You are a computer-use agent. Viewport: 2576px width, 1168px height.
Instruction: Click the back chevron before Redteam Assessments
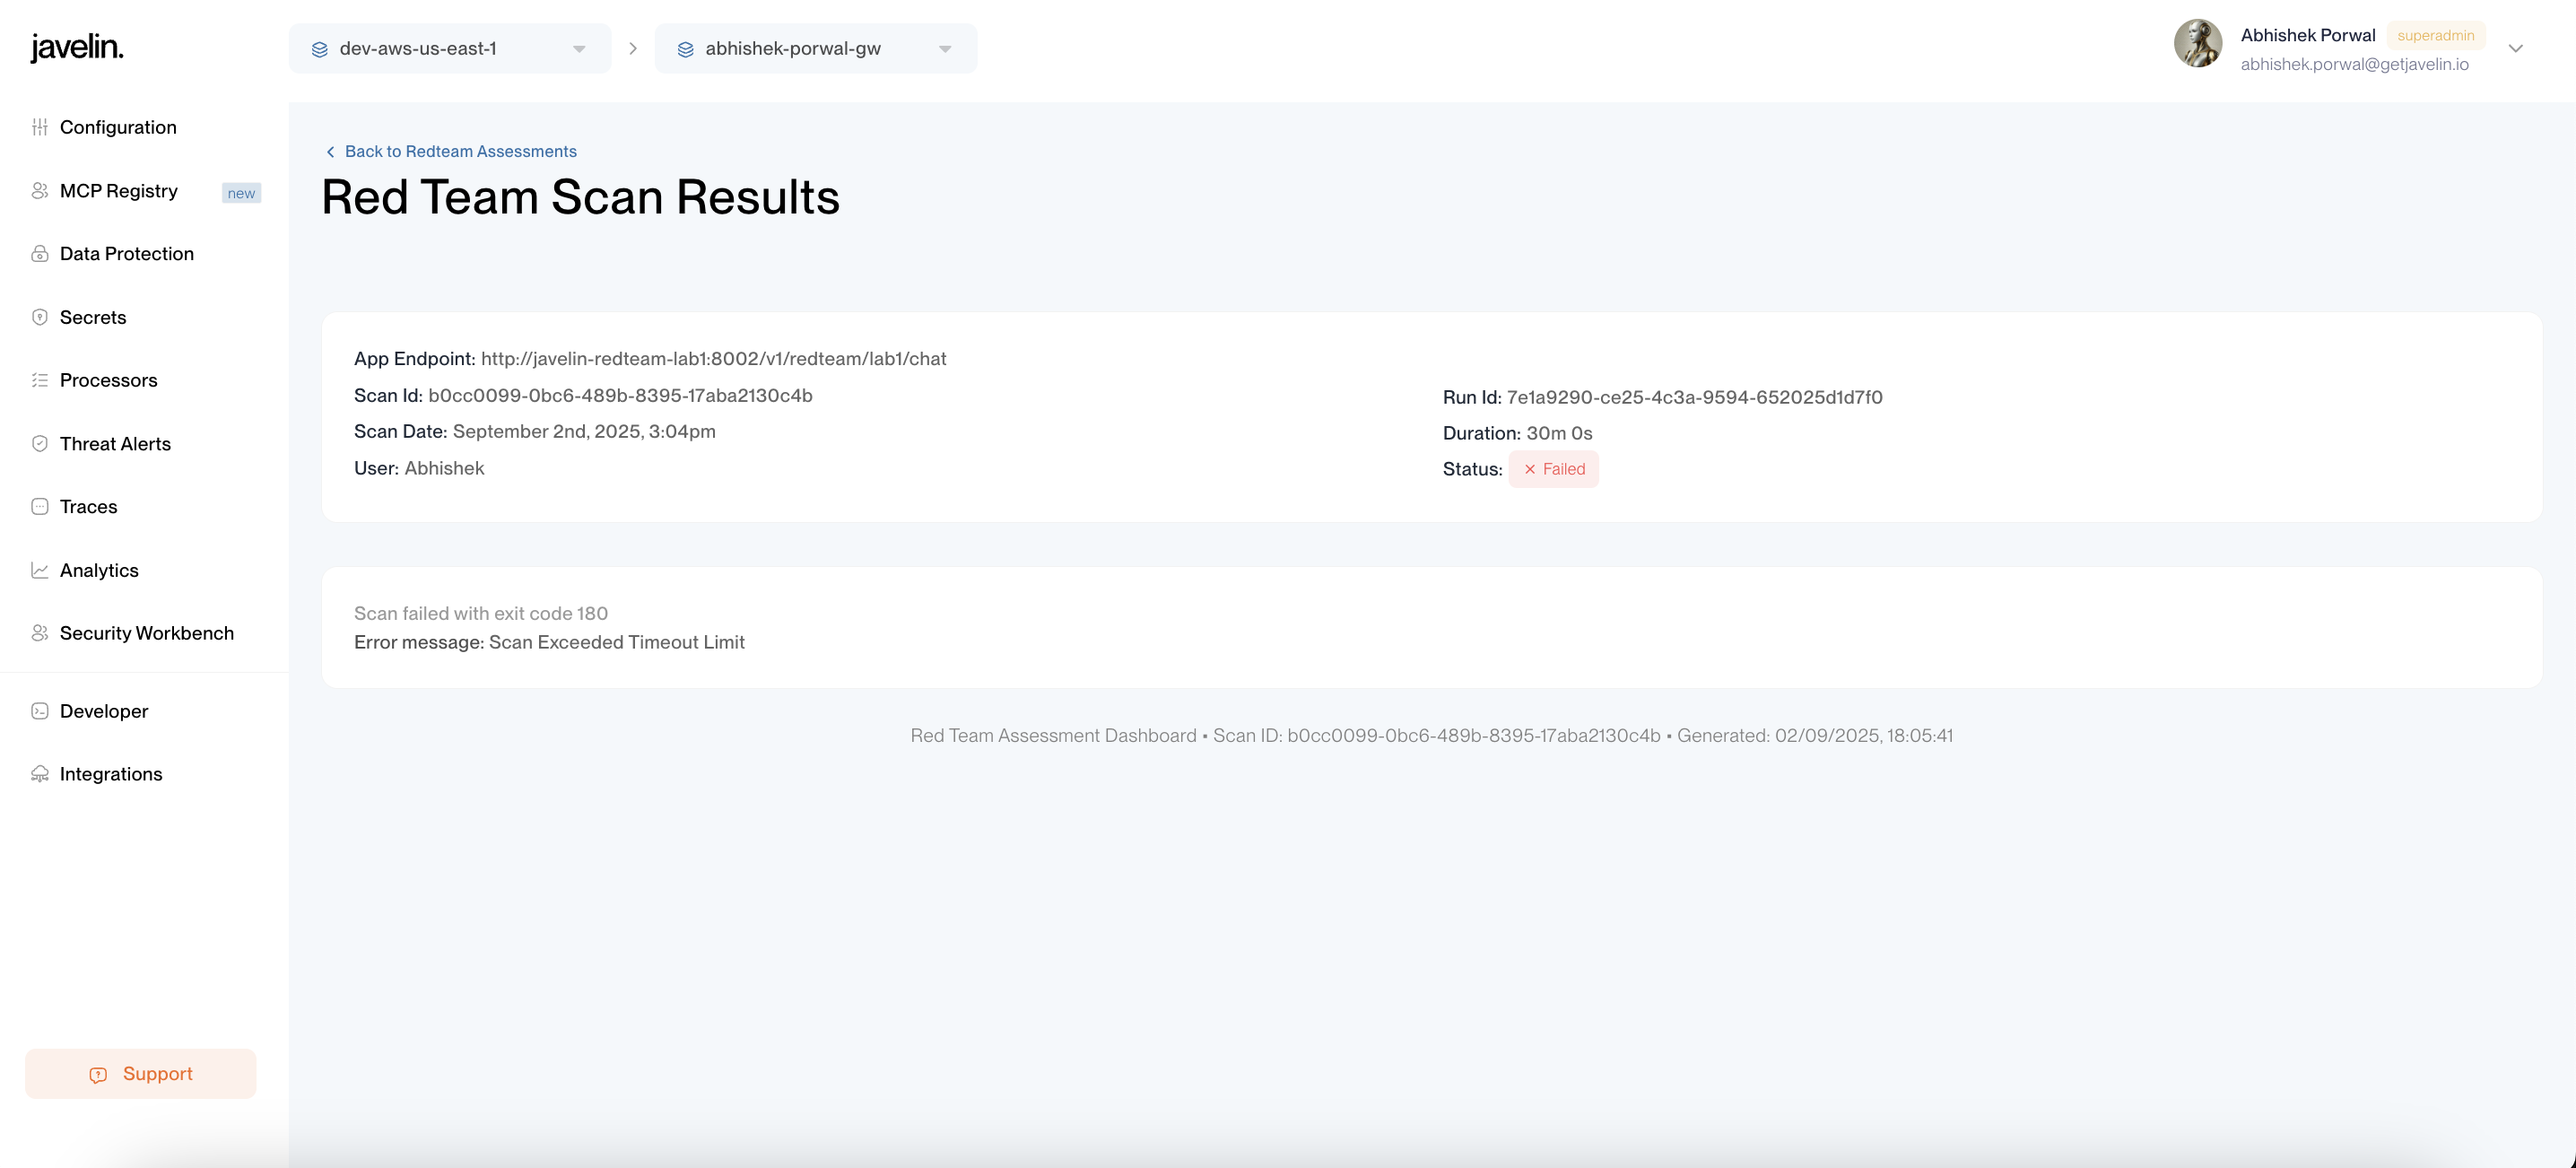click(331, 152)
